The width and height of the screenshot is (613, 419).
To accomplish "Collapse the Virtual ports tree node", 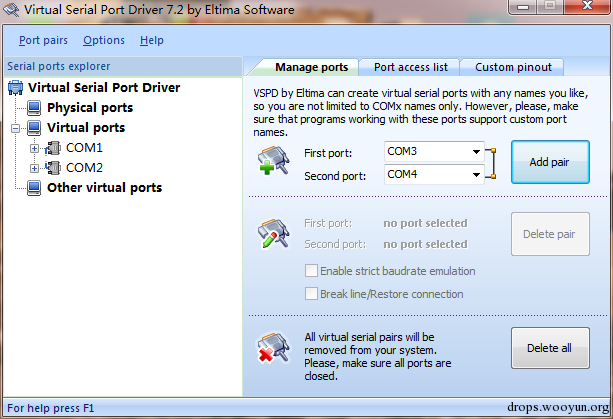I will 16,128.
